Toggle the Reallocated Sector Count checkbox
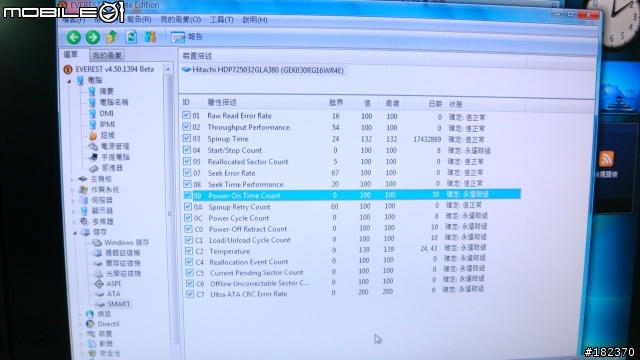The width and height of the screenshot is (640, 360). click(x=187, y=161)
